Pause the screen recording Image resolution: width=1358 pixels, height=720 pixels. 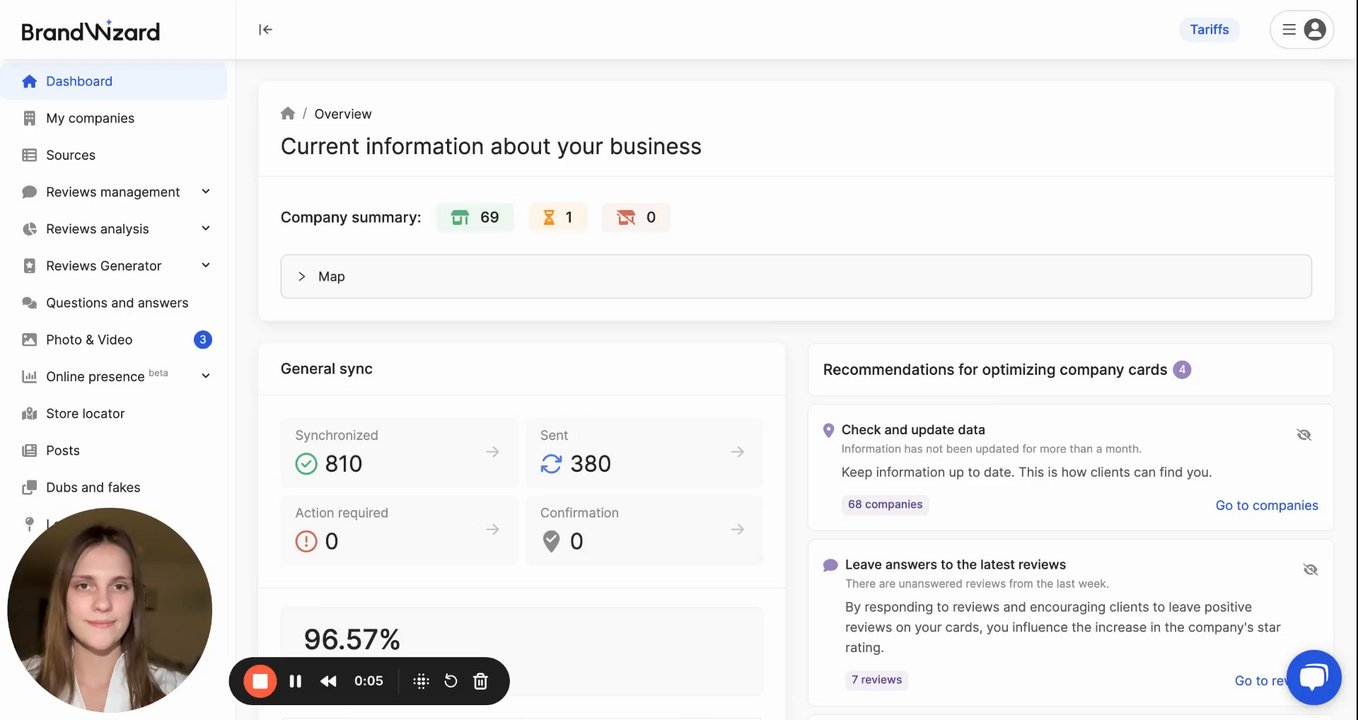click(295, 681)
